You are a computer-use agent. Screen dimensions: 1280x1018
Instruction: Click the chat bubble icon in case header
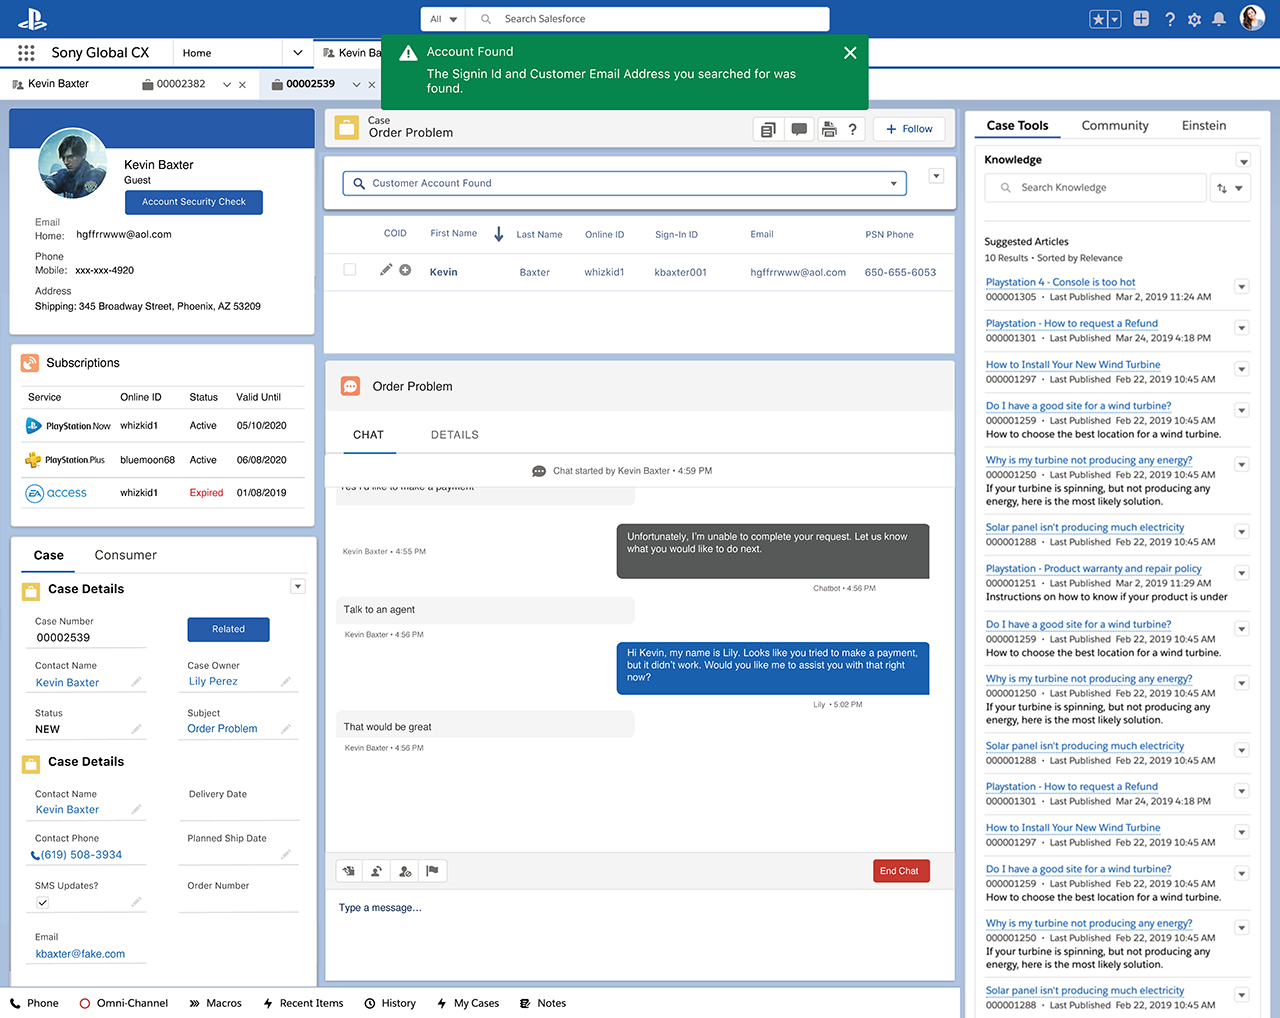[x=798, y=129]
